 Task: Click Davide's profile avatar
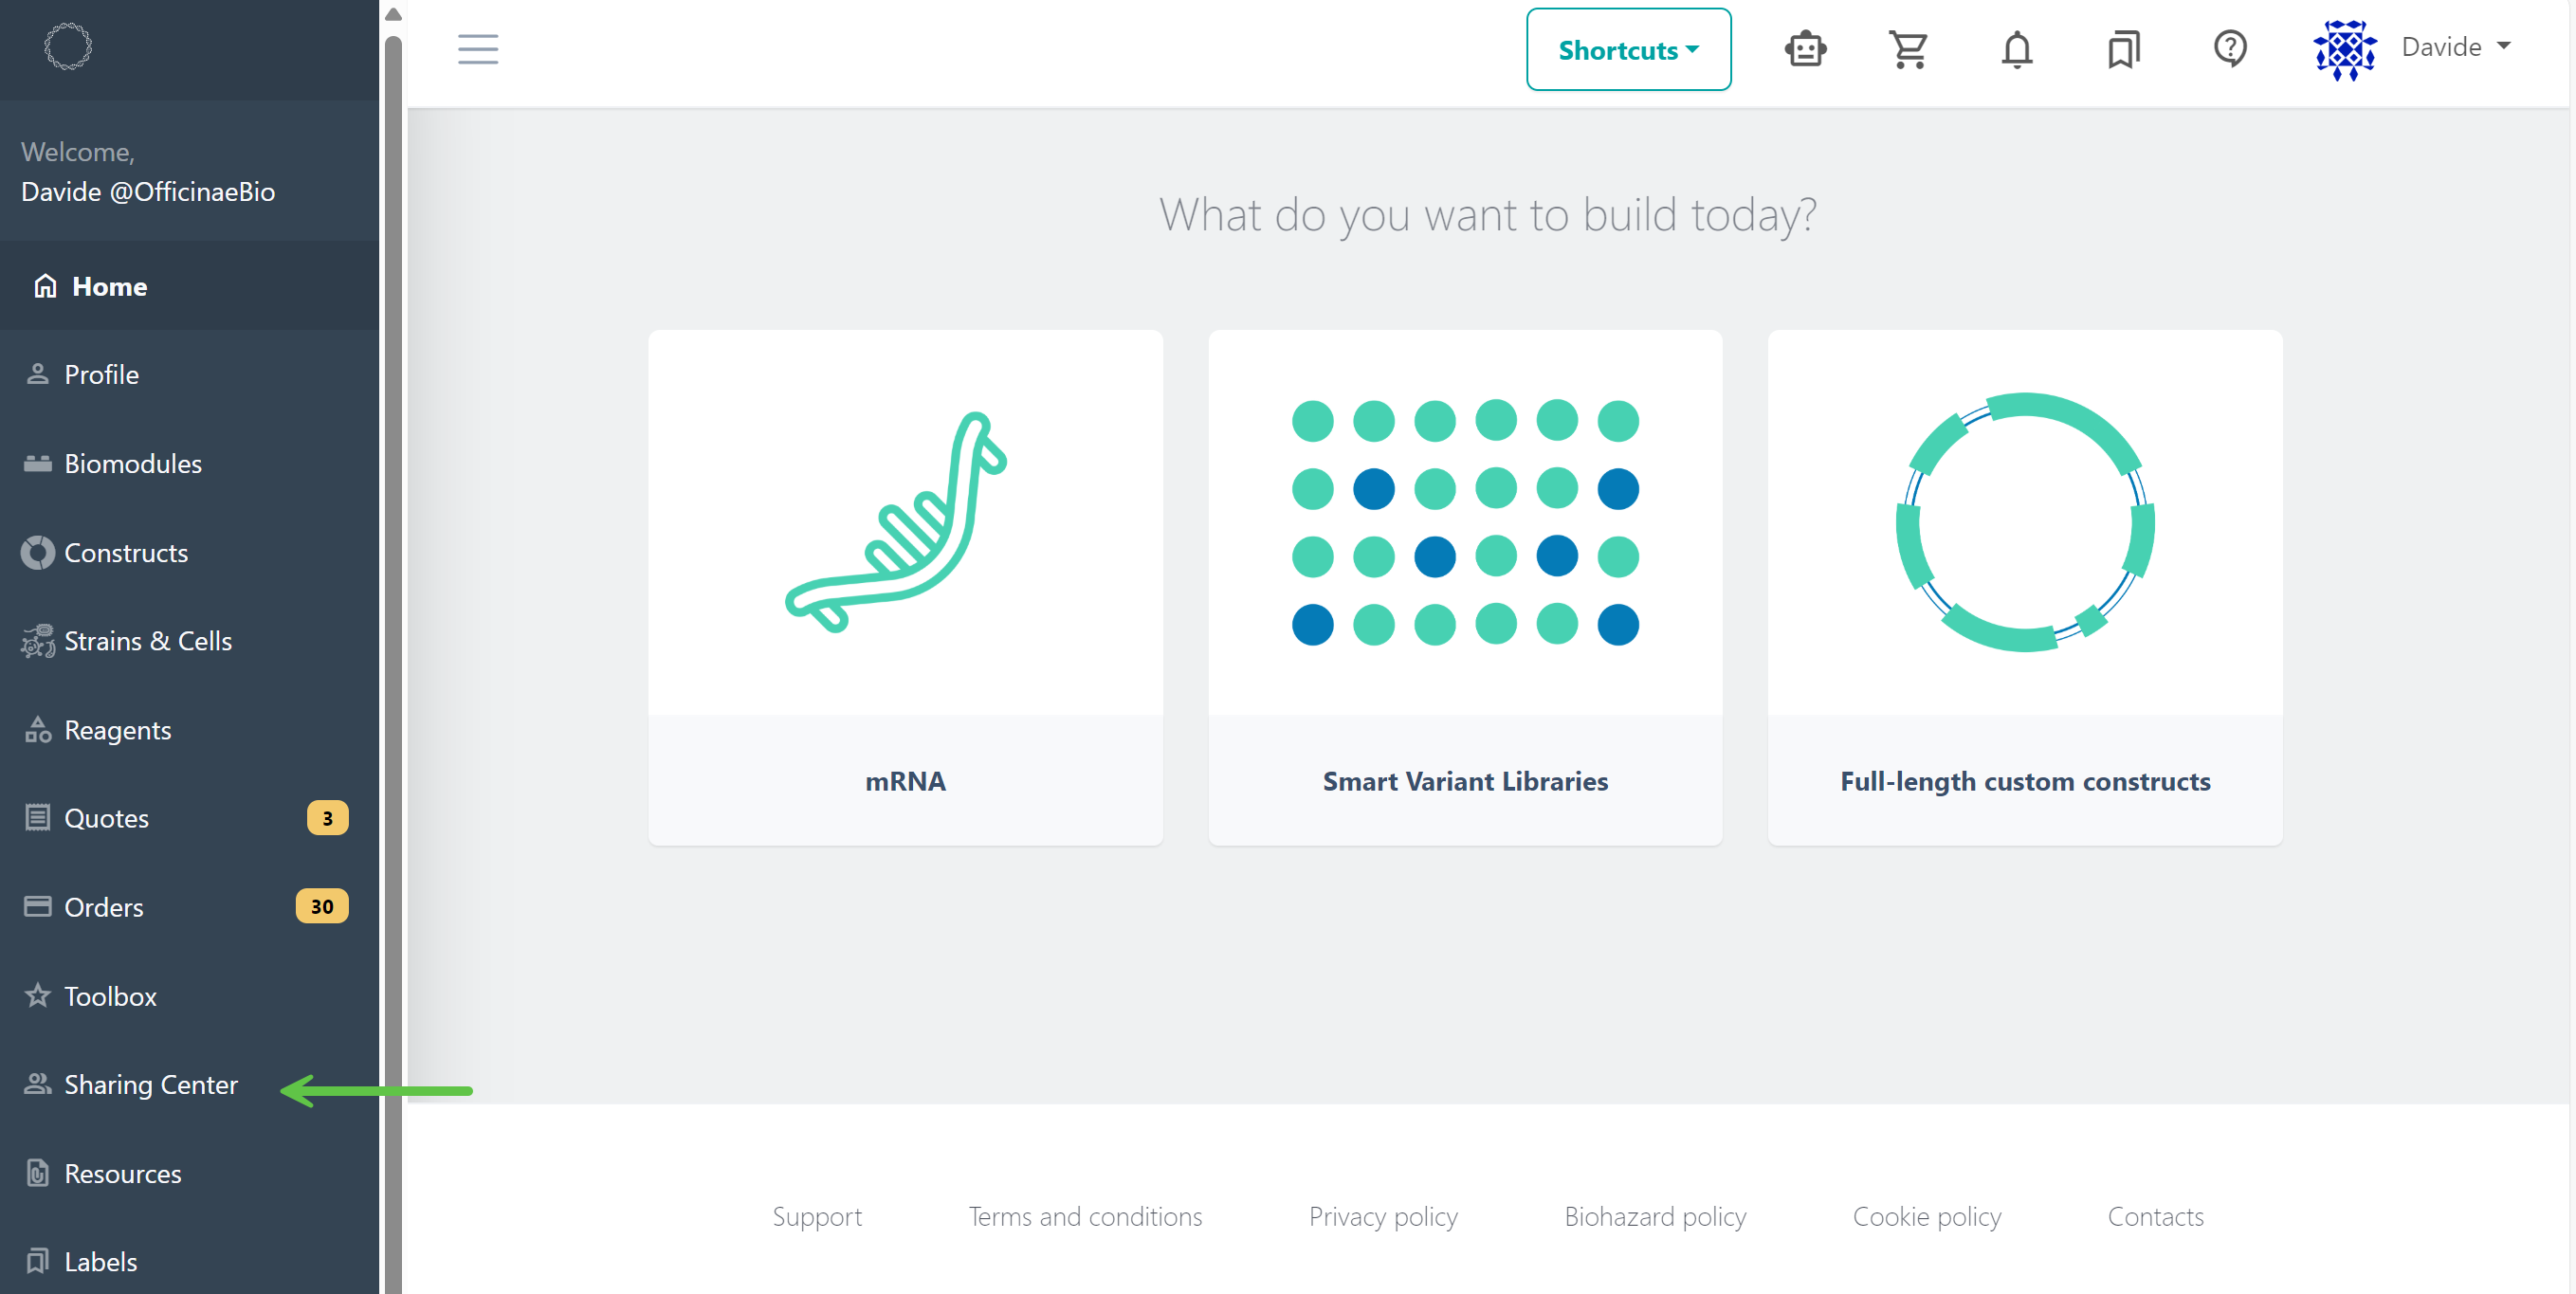pos(2344,48)
